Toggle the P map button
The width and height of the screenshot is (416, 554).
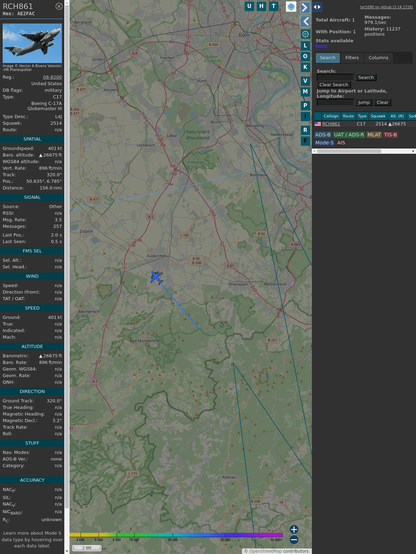[x=305, y=105]
